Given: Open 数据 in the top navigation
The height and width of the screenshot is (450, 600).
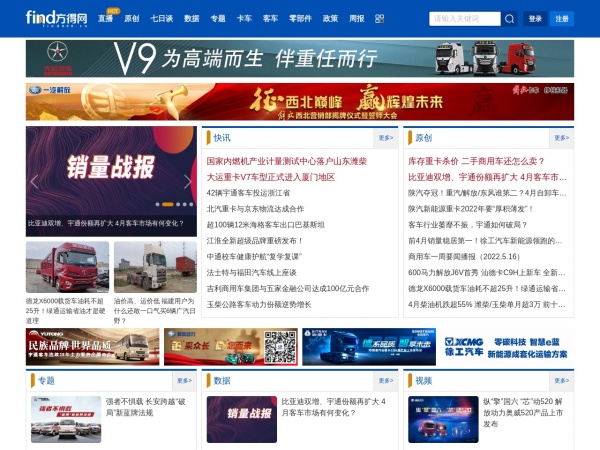Looking at the screenshot, I should point(192,19).
